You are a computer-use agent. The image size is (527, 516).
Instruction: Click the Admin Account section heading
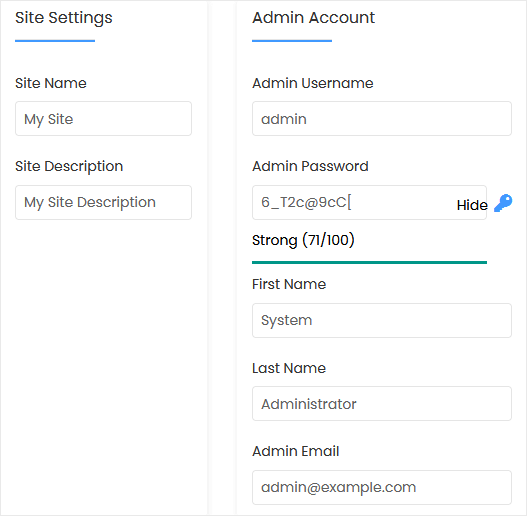313,17
